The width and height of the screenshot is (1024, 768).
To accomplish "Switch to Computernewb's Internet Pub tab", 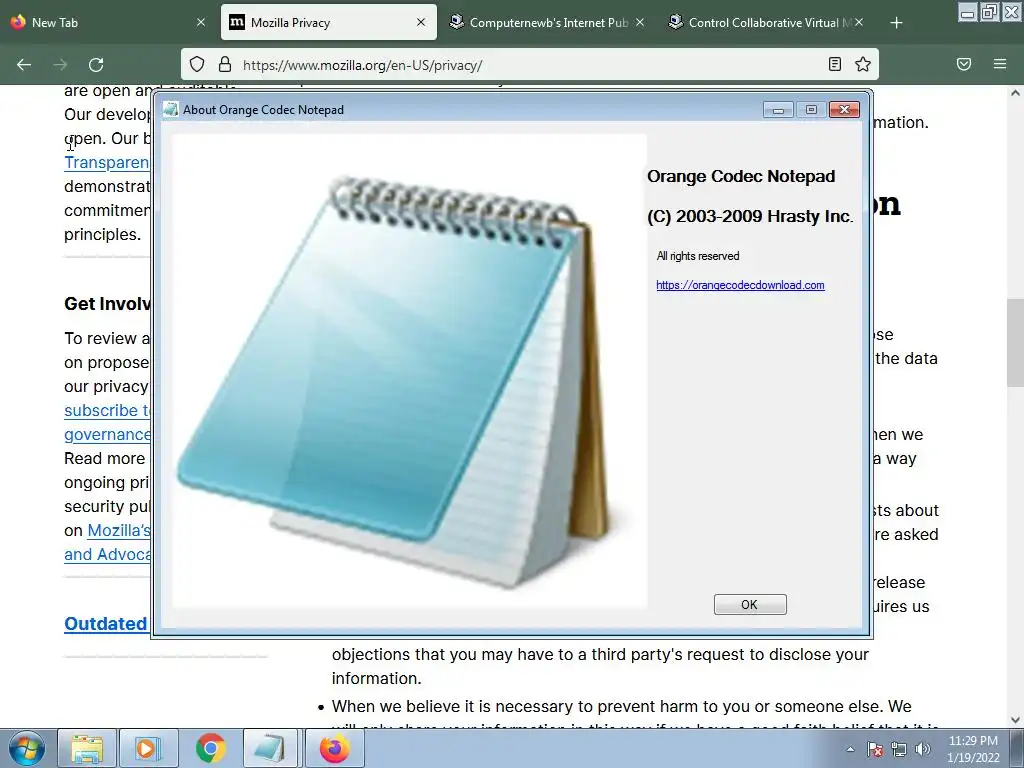I will pos(549,23).
